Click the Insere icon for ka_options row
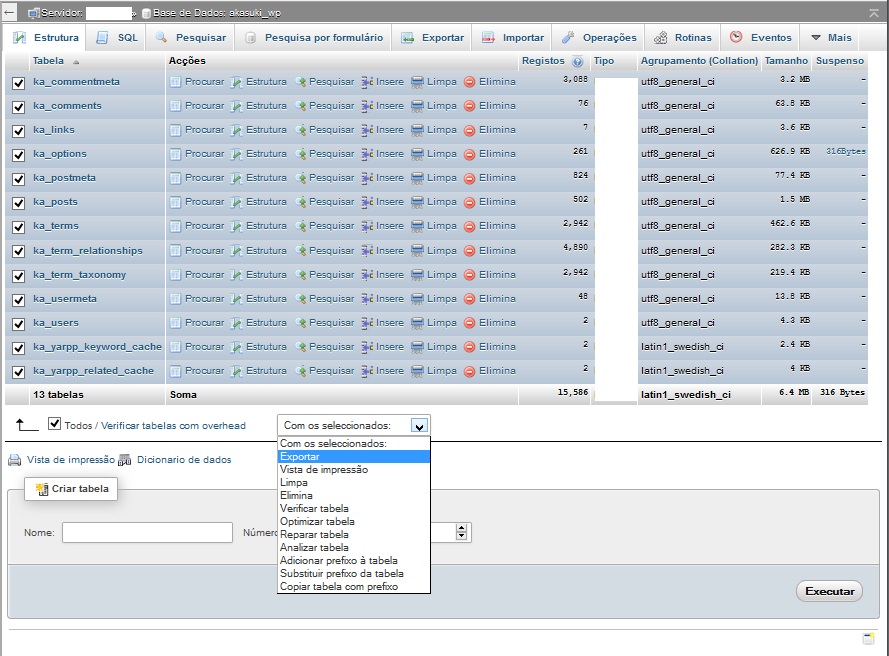Viewport: 889px width, 656px height. (x=367, y=154)
